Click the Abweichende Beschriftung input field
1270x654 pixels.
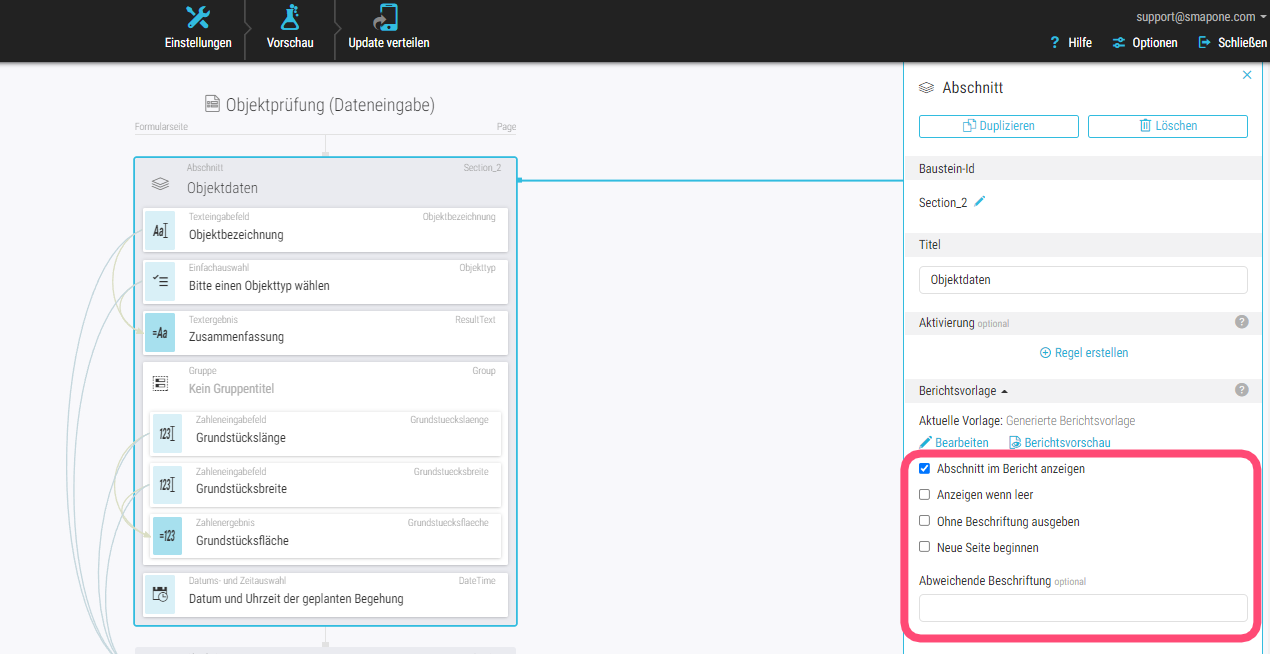[x=1083, y=608]
